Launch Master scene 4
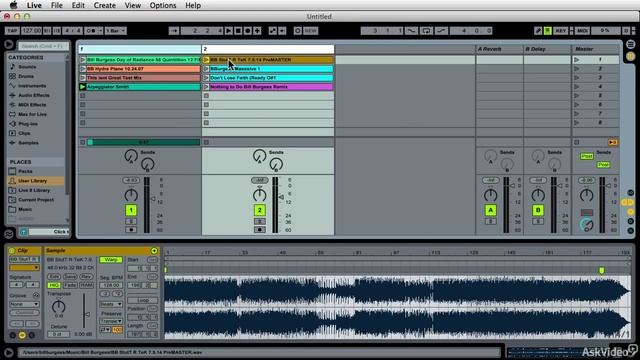This screenshot has height=360, width=640. 577,87
